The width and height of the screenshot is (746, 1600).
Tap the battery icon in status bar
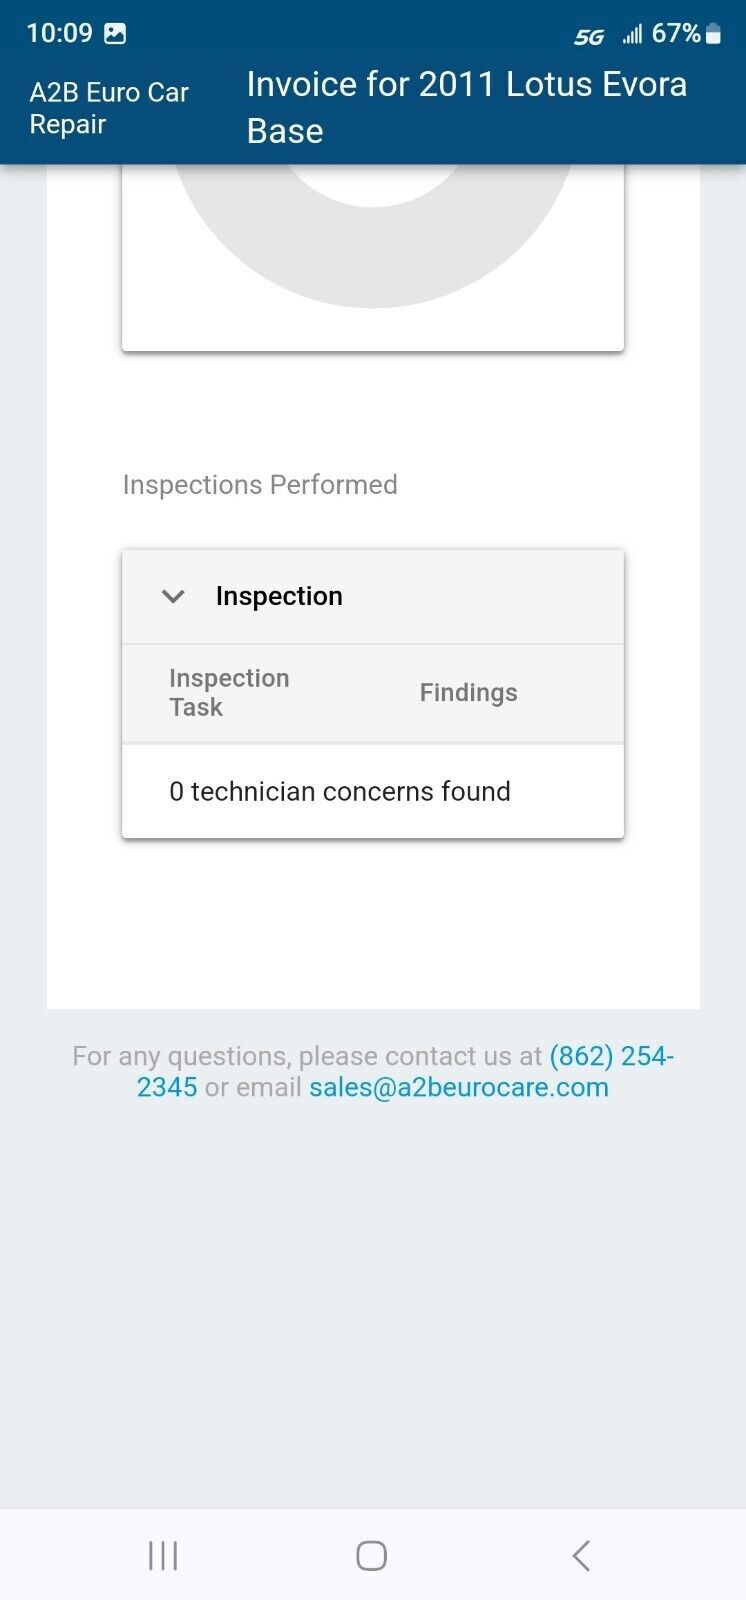(x=713, y=35)
